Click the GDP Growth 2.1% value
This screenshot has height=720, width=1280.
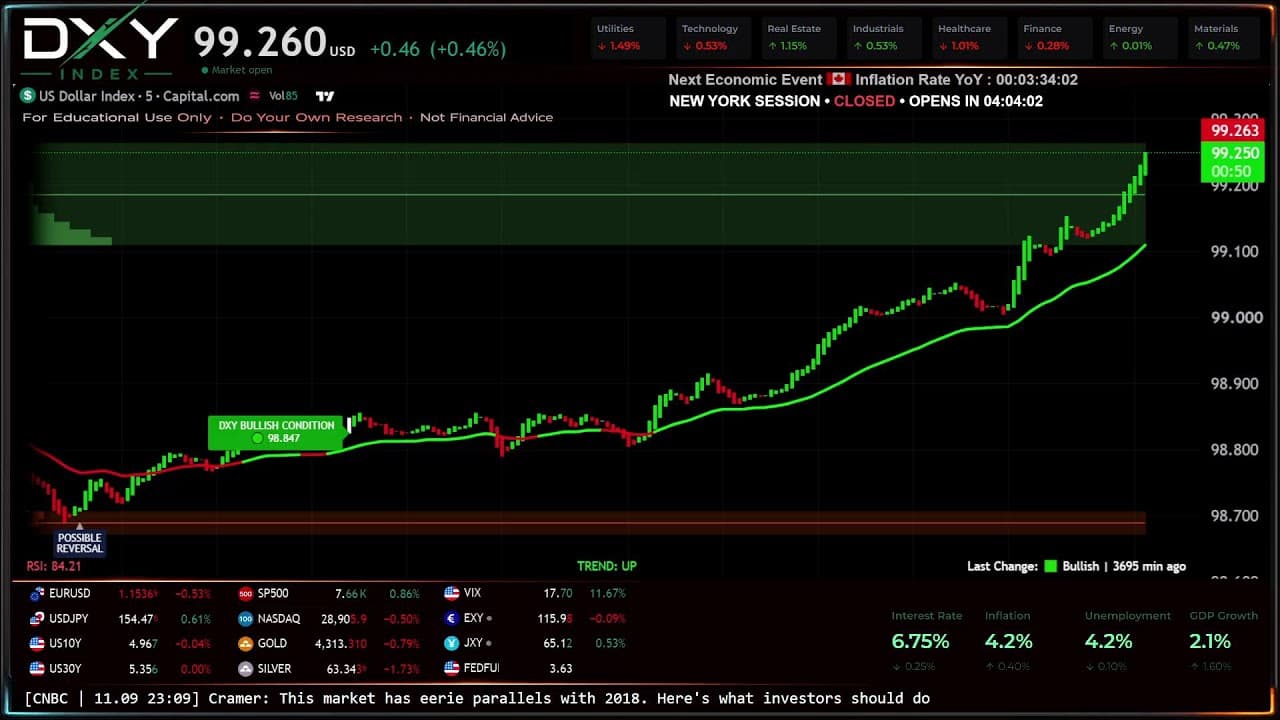[1210, 641]
